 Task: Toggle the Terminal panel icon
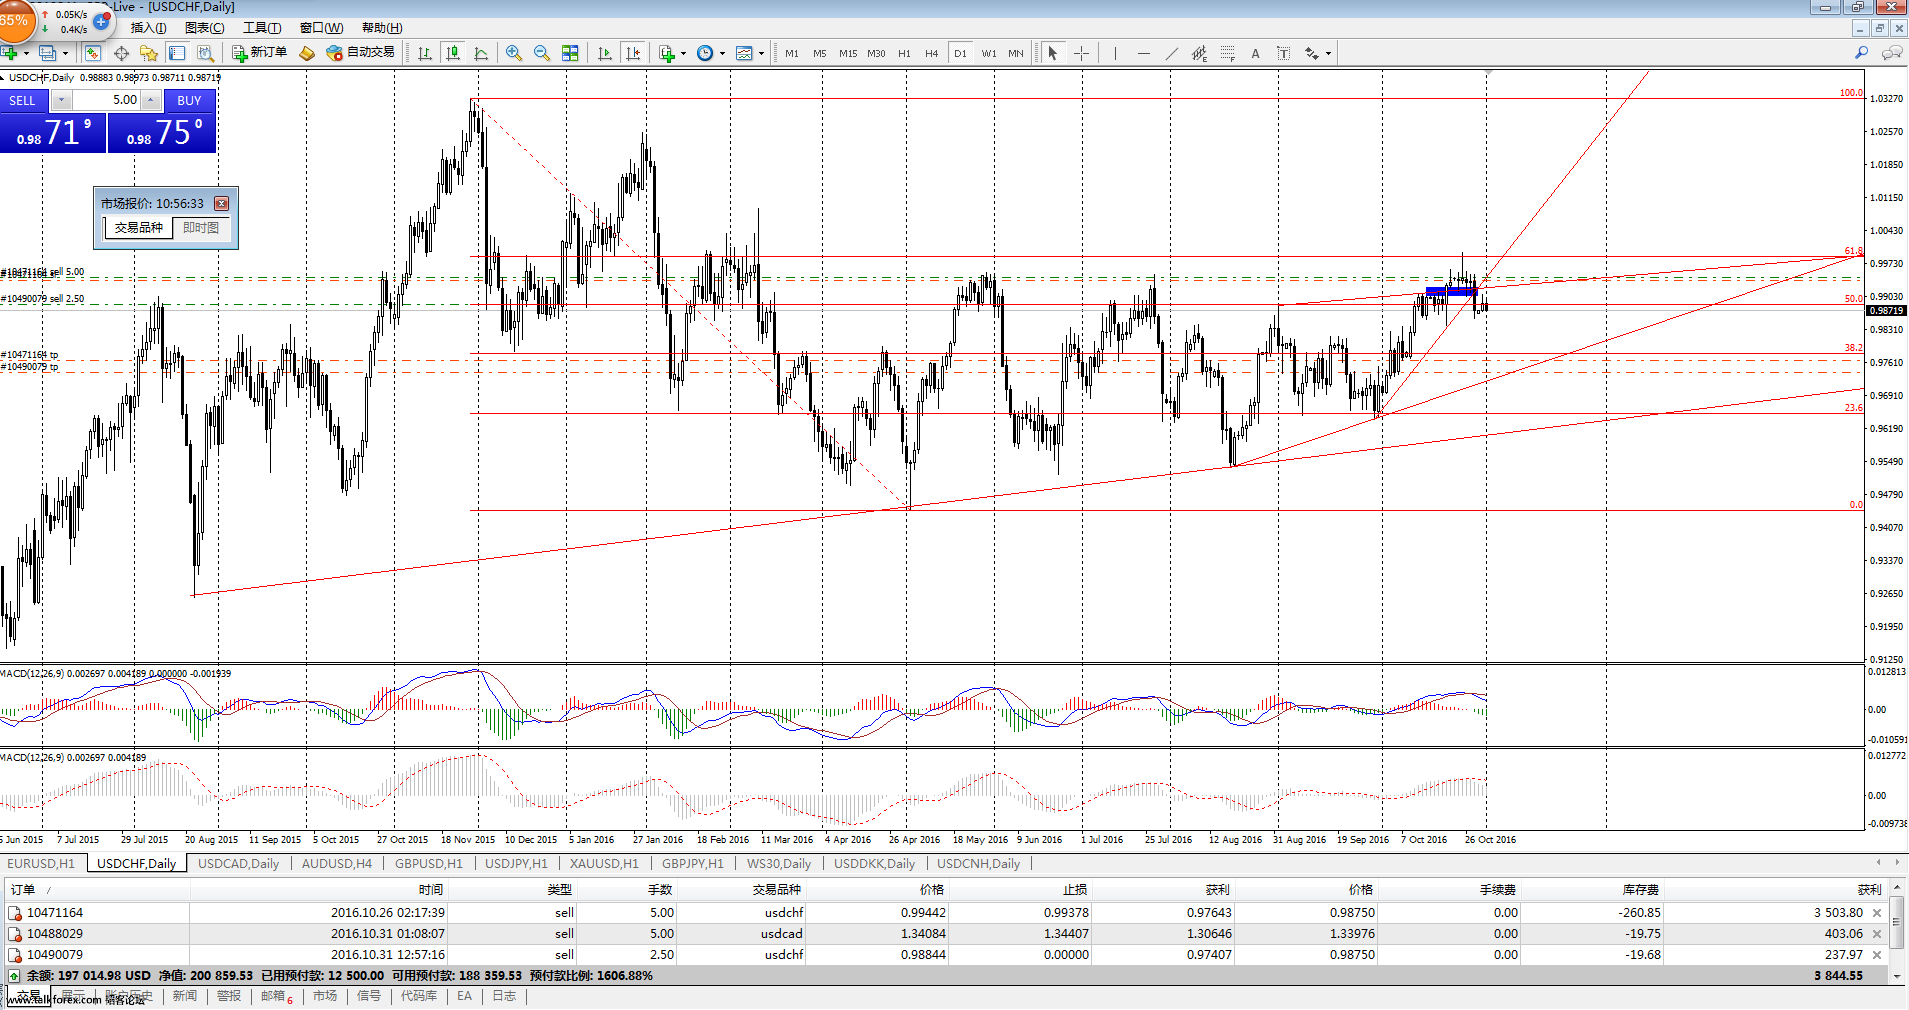pyautogui.click(x=177, y=53)
